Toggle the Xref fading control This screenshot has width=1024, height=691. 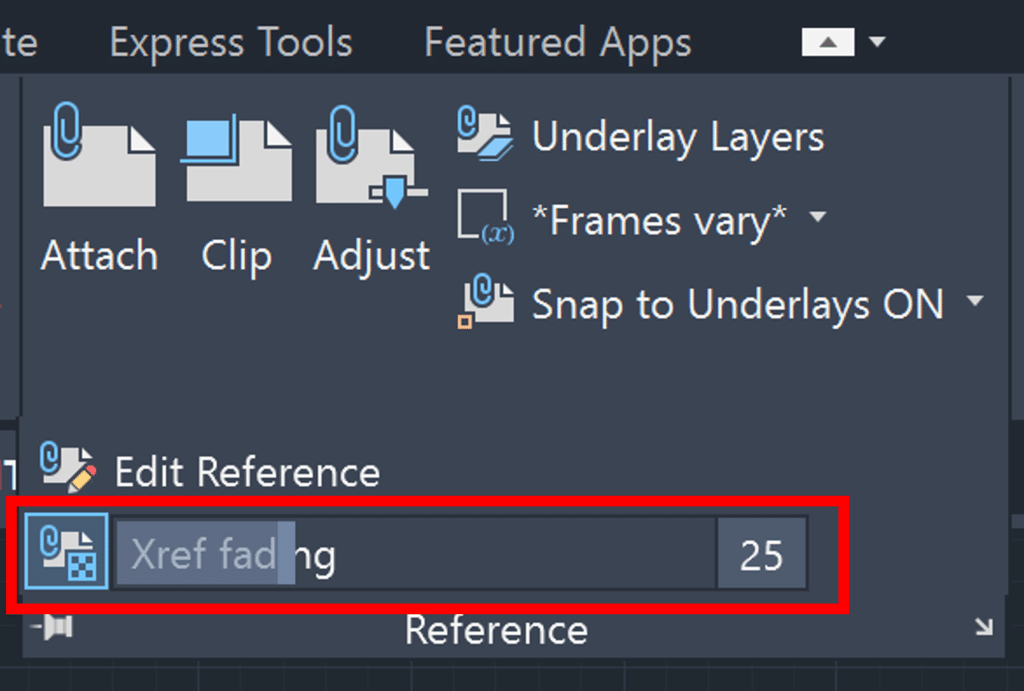pos(65,551)
